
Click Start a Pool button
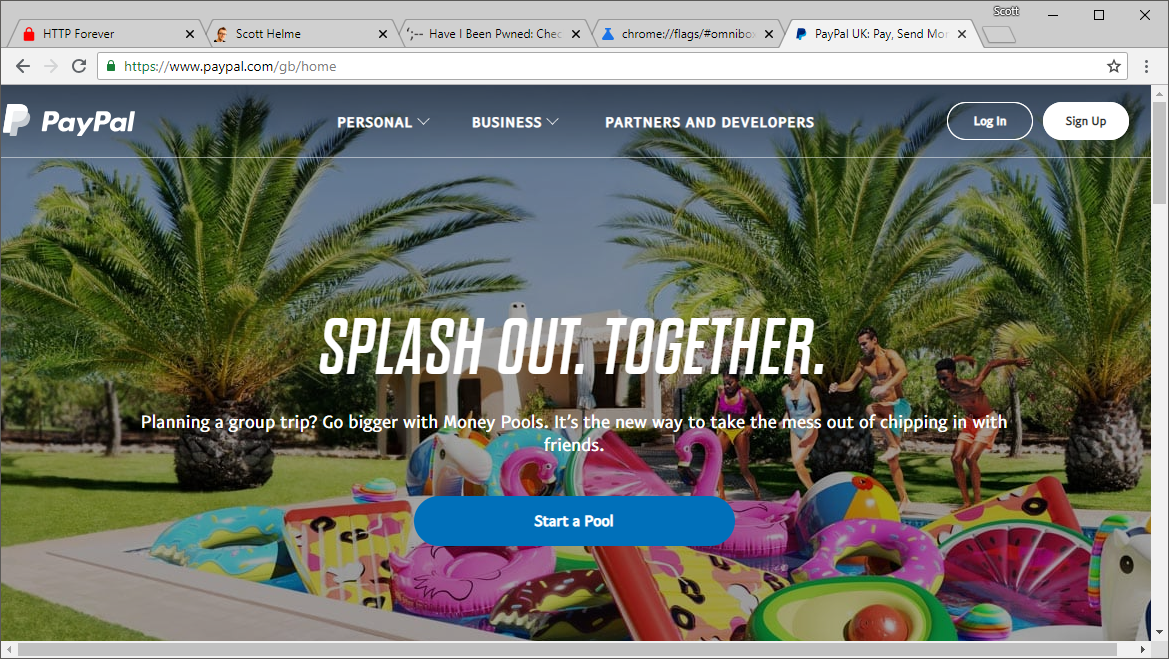pyautogui.click(x=574, y=521)
